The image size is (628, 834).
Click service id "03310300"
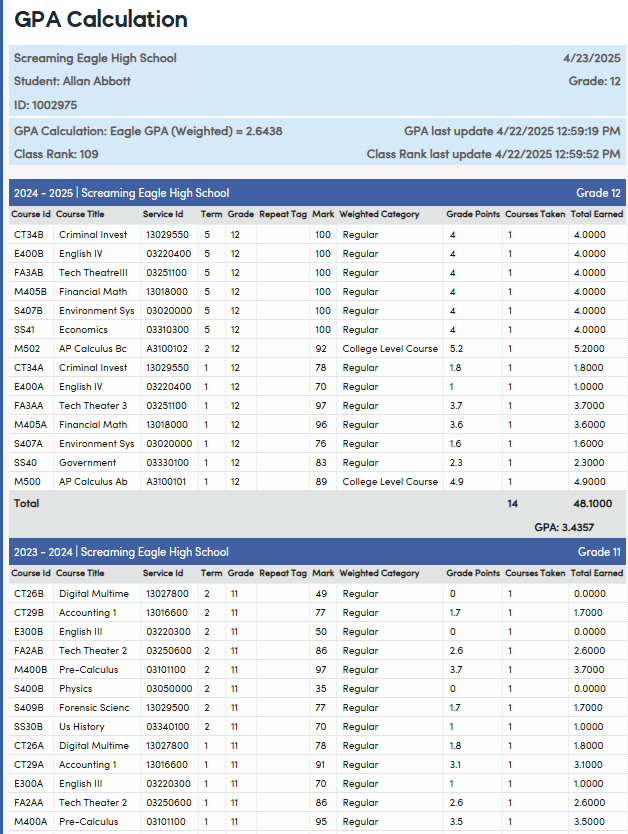(168, 330)
